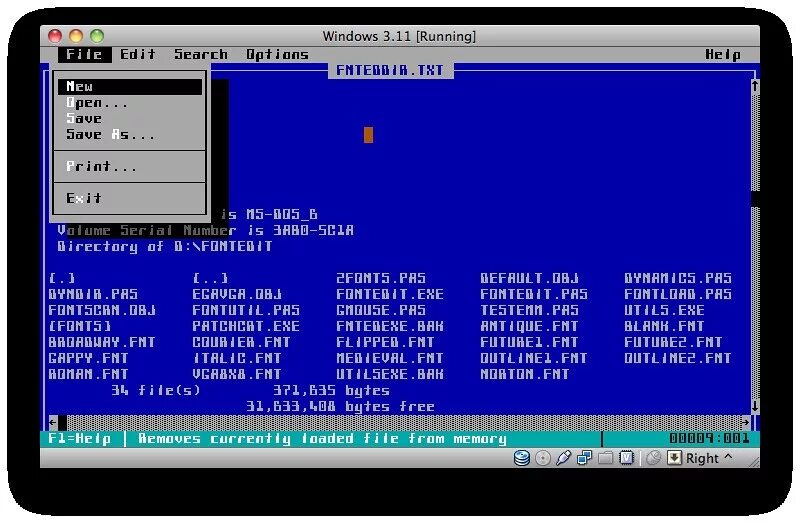Click the PATCHCRT.EXE file entry
This screenshot has height=523, width=800.
click(246, 326)
